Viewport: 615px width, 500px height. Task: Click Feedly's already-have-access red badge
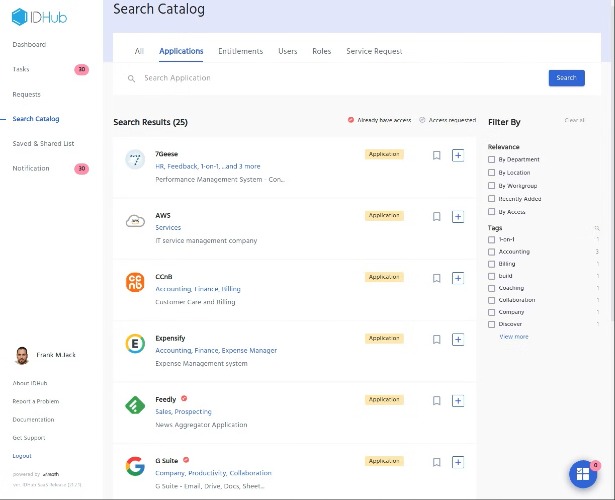(x=184, y=398)
